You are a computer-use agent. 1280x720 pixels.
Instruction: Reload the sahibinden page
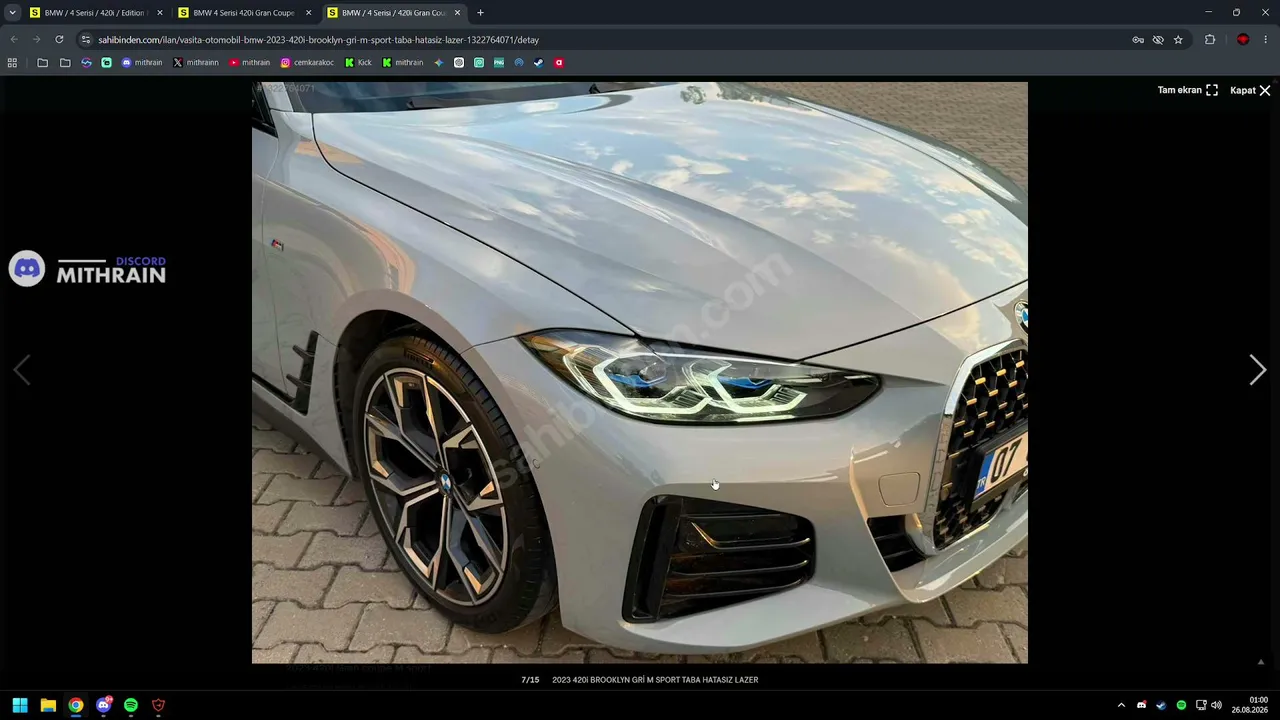59,40
